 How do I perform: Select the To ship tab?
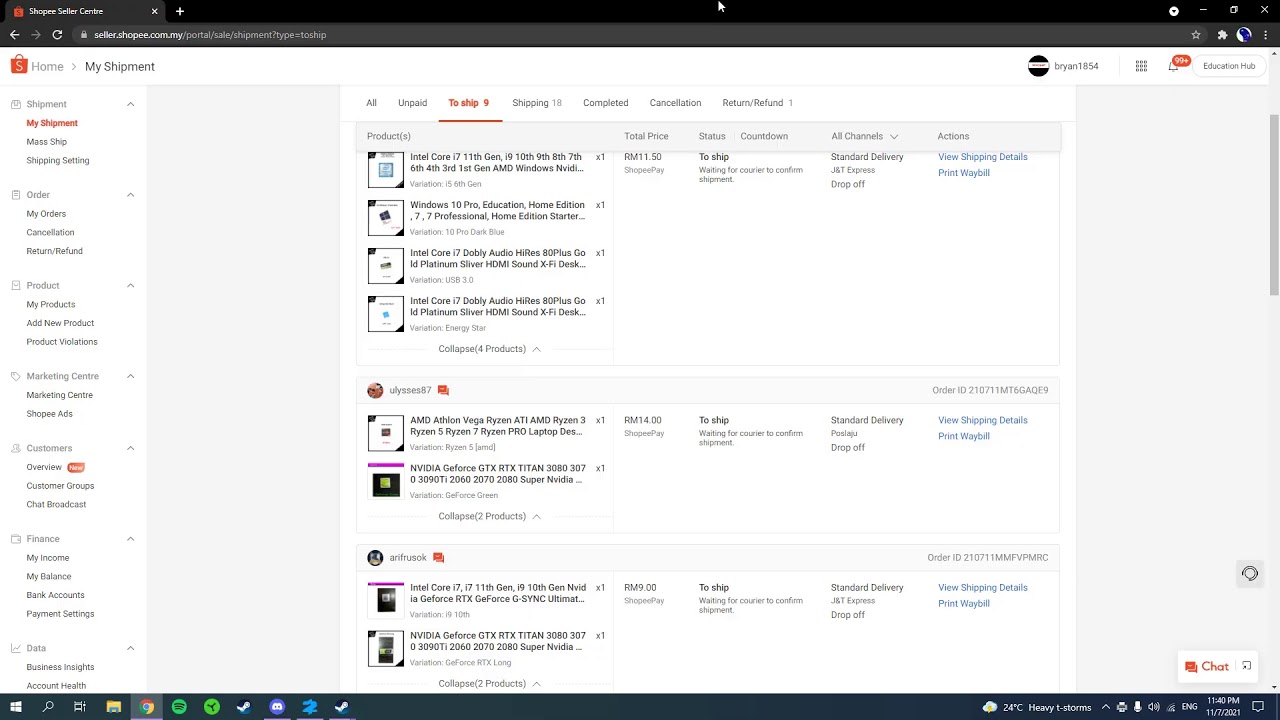(468, 103)
